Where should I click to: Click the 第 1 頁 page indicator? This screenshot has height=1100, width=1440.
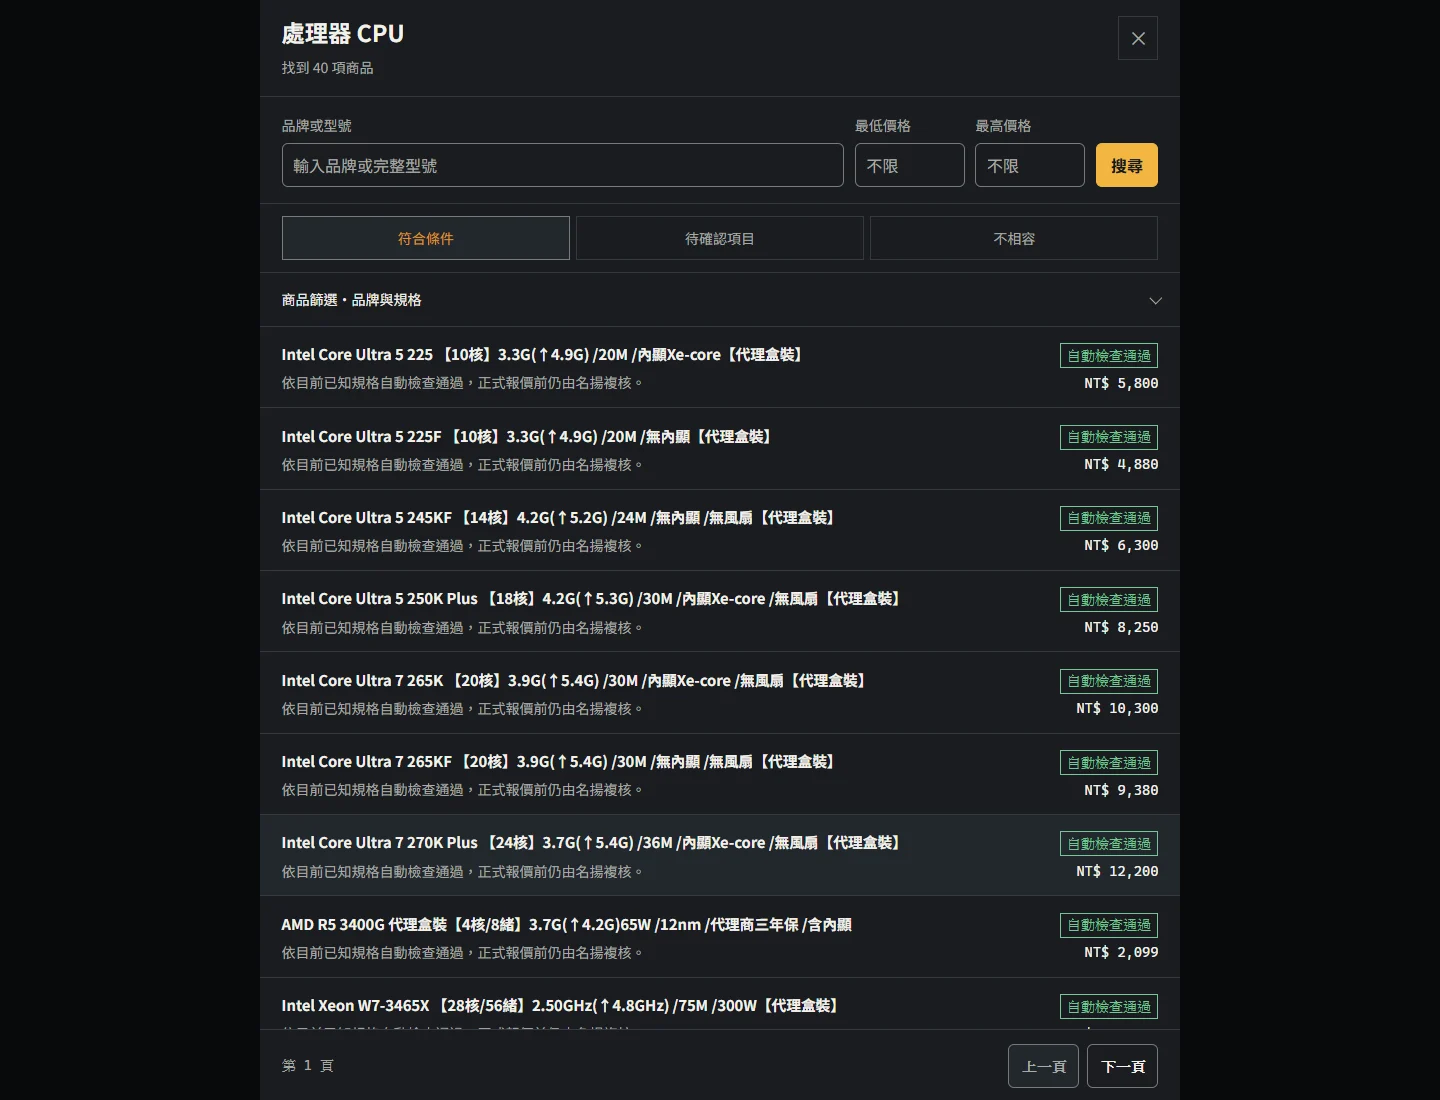point(308,1066)
